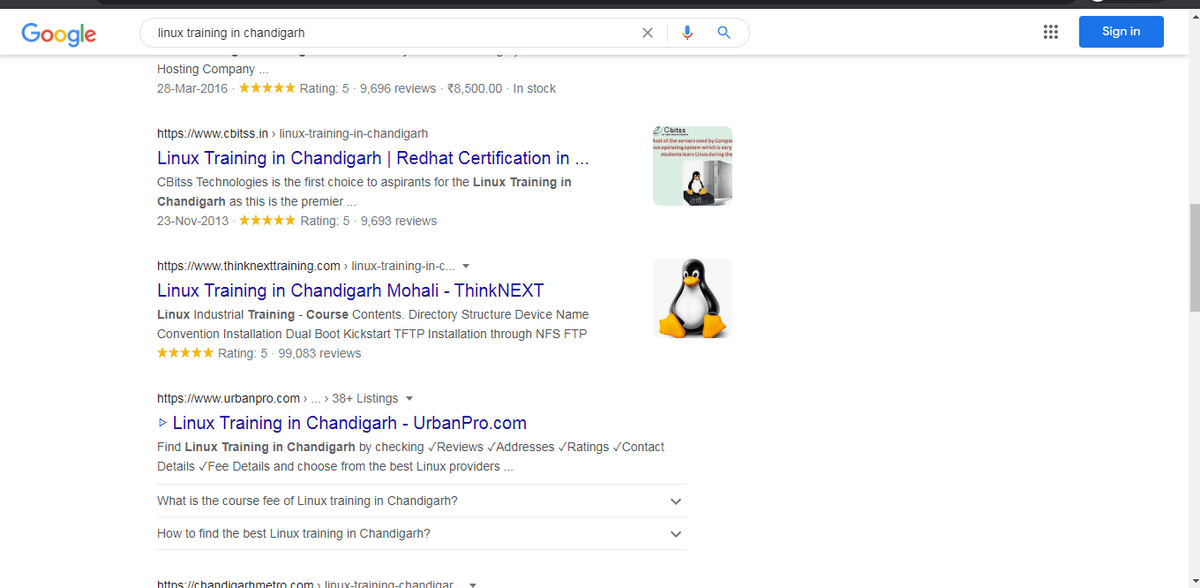Open dropdown arrow beside thinknexttraining.com URL
The width and height of the screenshot is (1200, 588).
pos(466,266)
